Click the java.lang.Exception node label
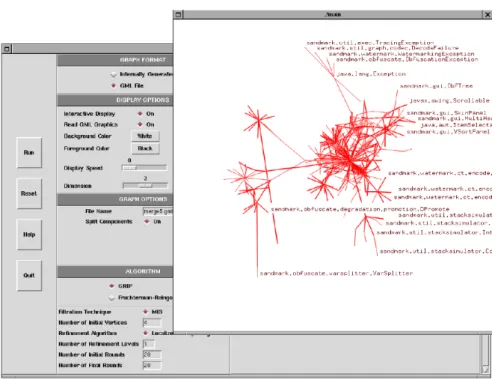This screenshot has height=383, width=495. [x=371, y=74]
